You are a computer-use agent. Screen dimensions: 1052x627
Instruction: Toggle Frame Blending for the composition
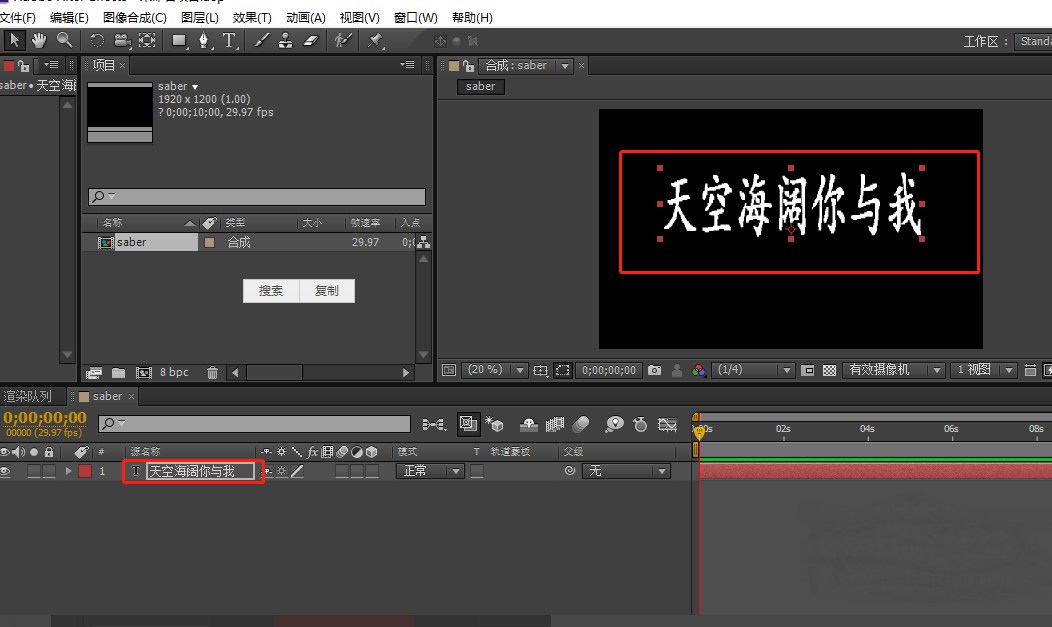(553, 424)
